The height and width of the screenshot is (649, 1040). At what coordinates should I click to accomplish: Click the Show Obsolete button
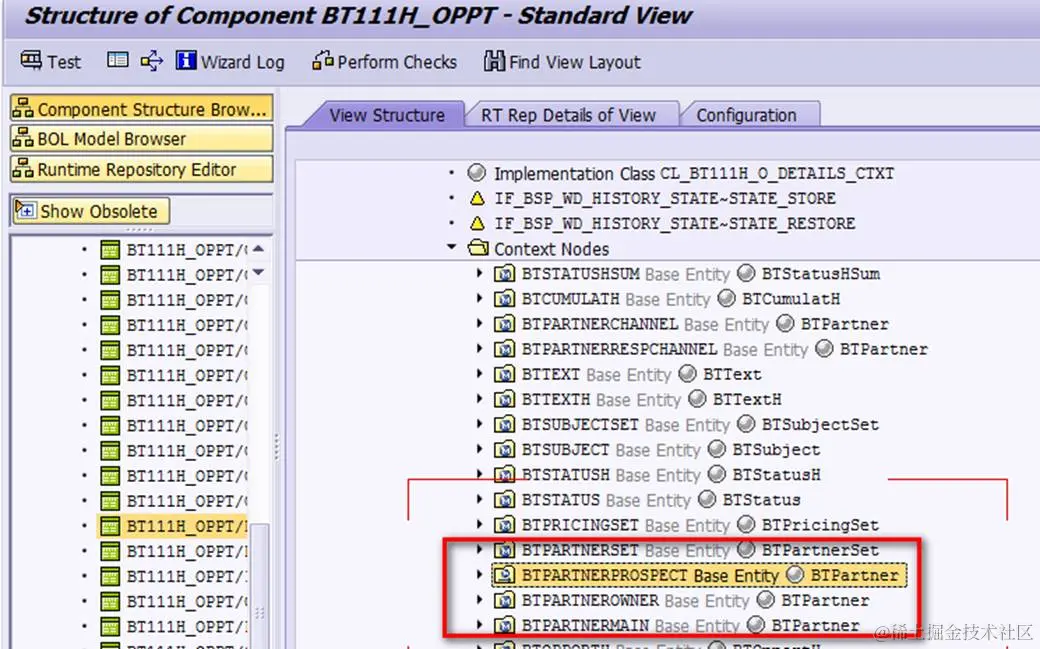point(91,211)
